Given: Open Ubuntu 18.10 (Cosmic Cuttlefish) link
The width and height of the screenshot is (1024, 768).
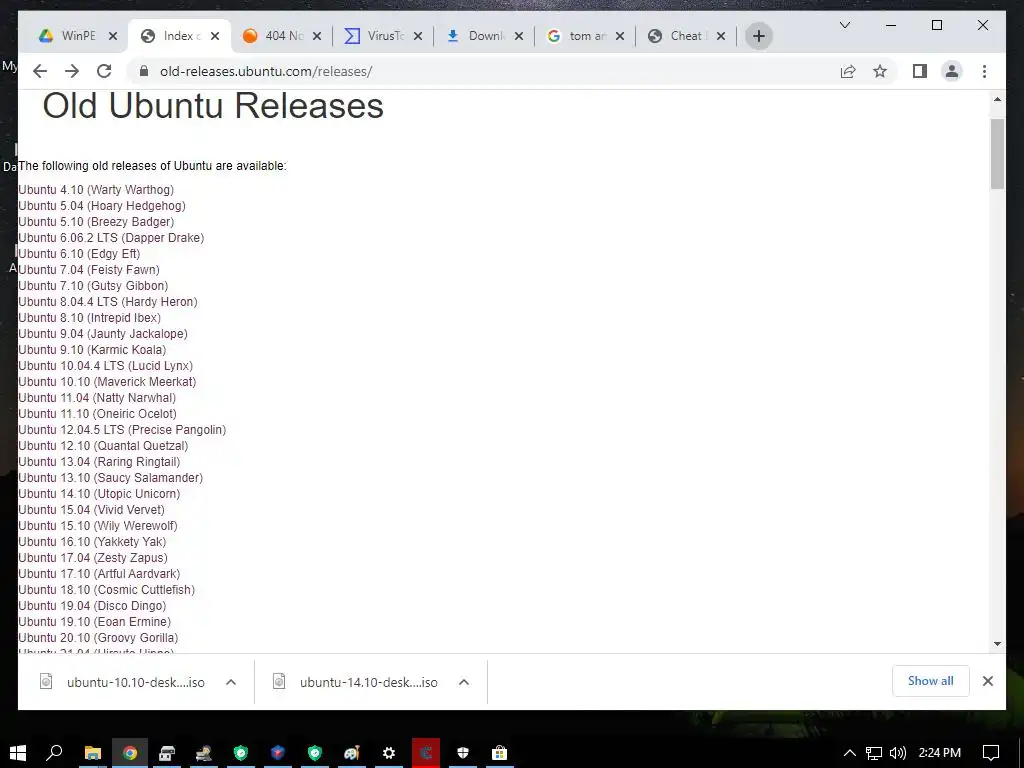Looking at the screenshot, I should [x=106, y=590].
